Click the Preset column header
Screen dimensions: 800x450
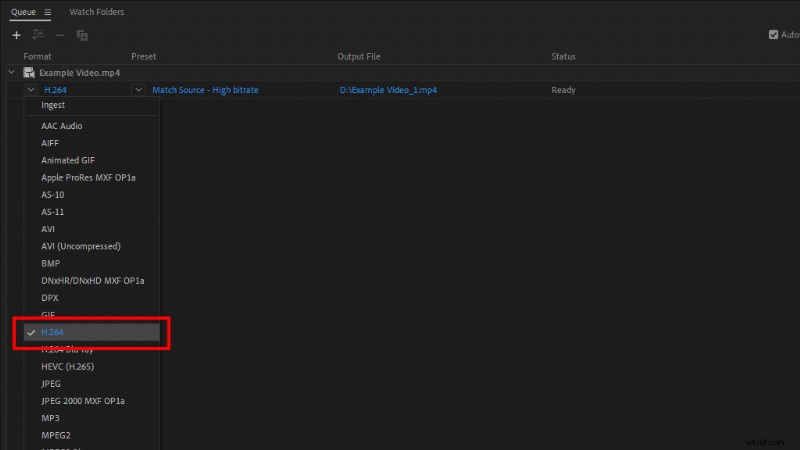[143, 57]
